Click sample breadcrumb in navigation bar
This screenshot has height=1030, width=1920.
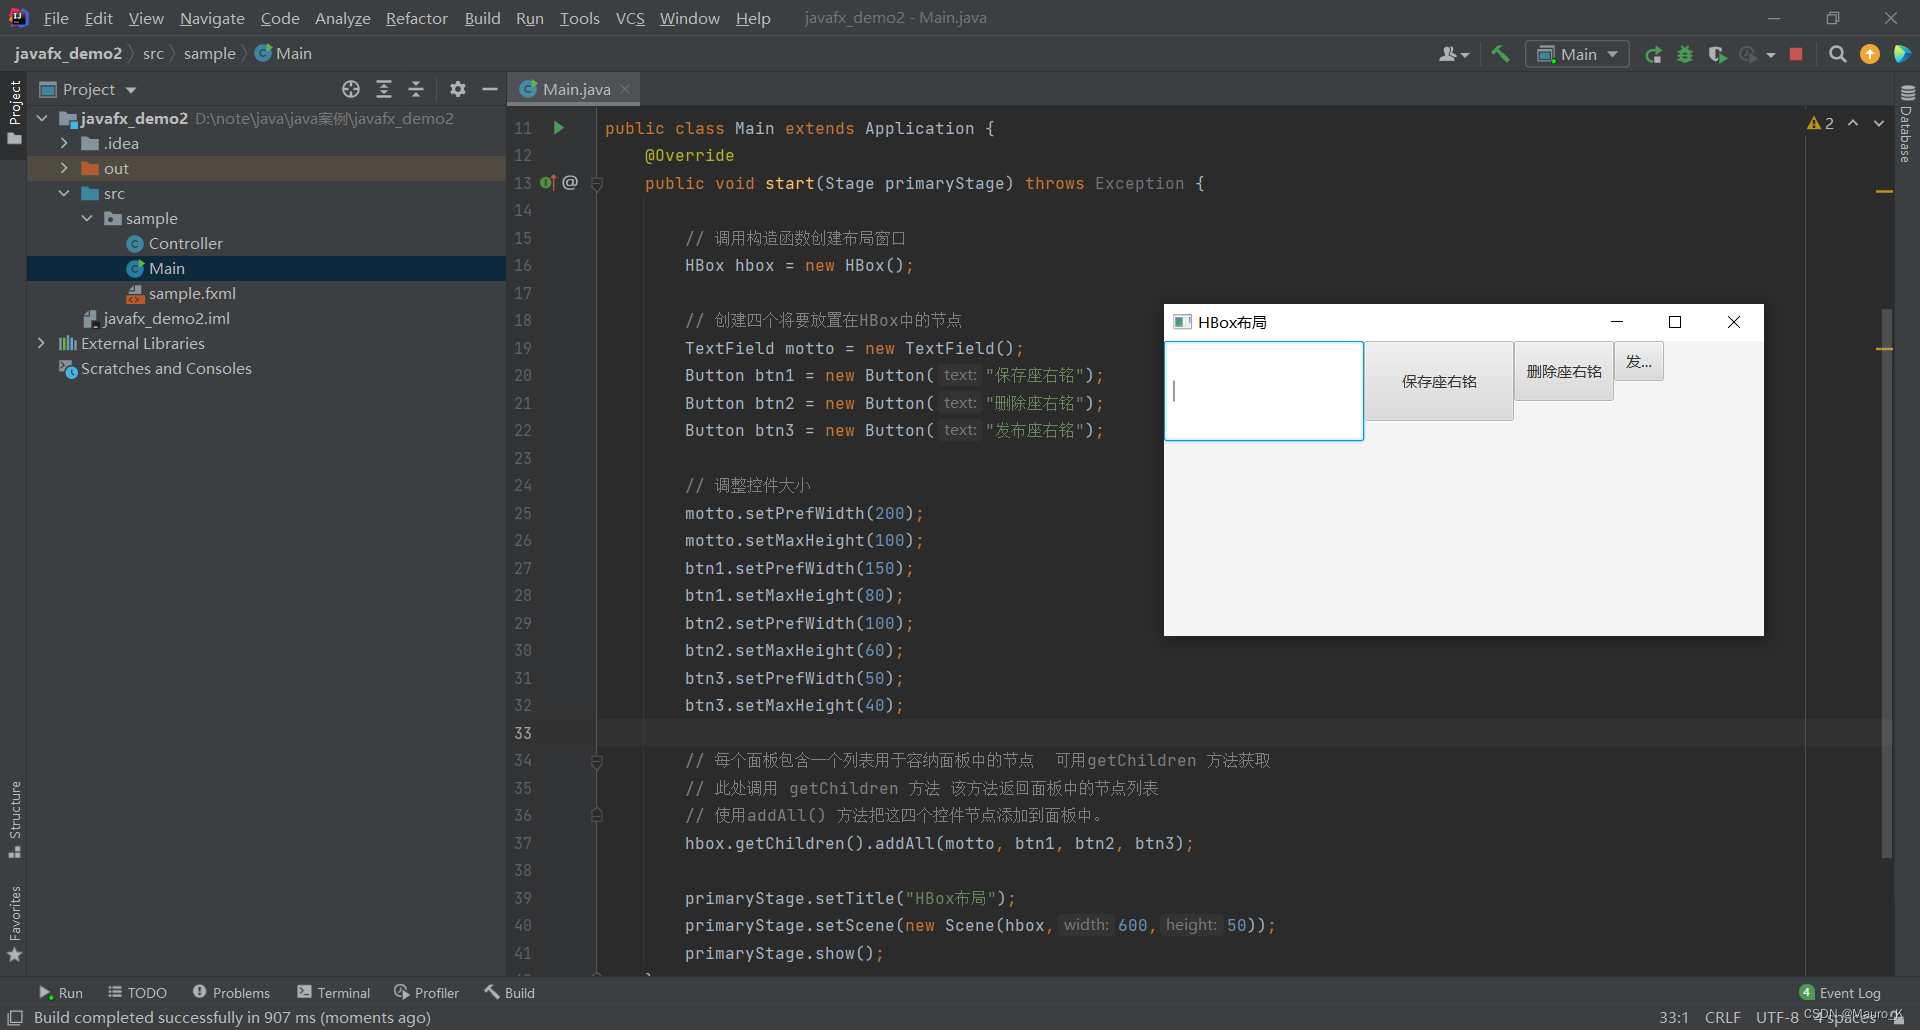[x=209, y=53]
